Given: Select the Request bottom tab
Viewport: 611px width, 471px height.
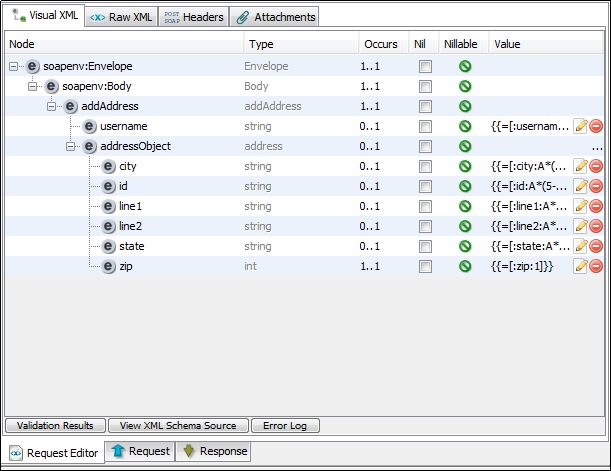Looking at the screenshot, I should coord(140,451).
